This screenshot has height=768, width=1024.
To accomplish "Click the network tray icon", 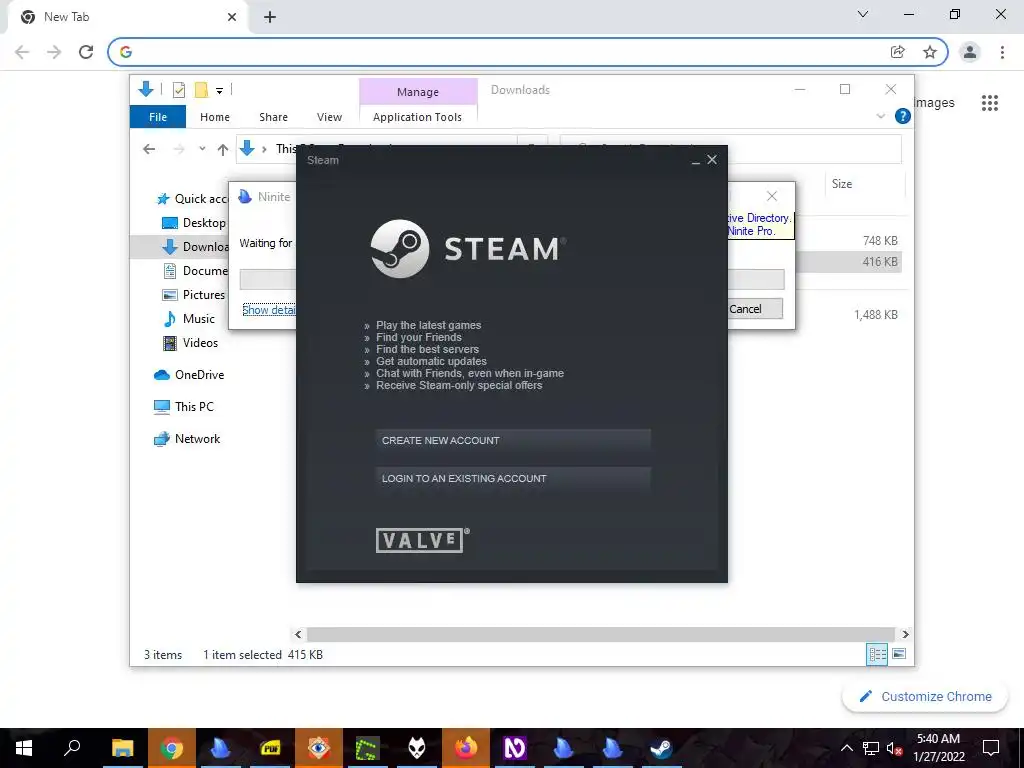I will (871, 748).
